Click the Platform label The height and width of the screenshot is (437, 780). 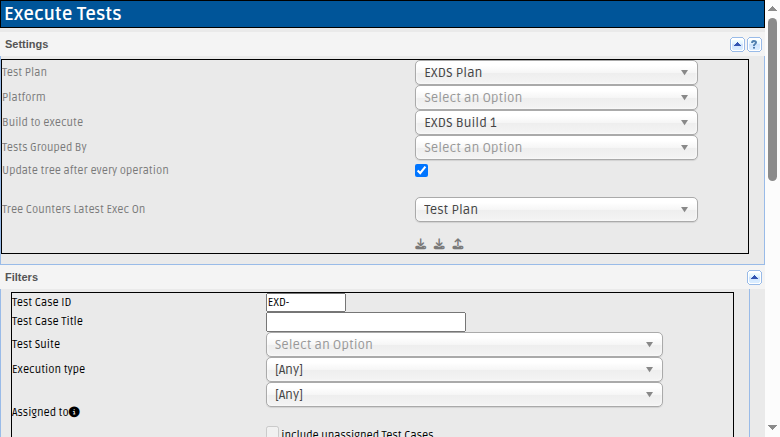pyautogui.click(x=24, y=97)
